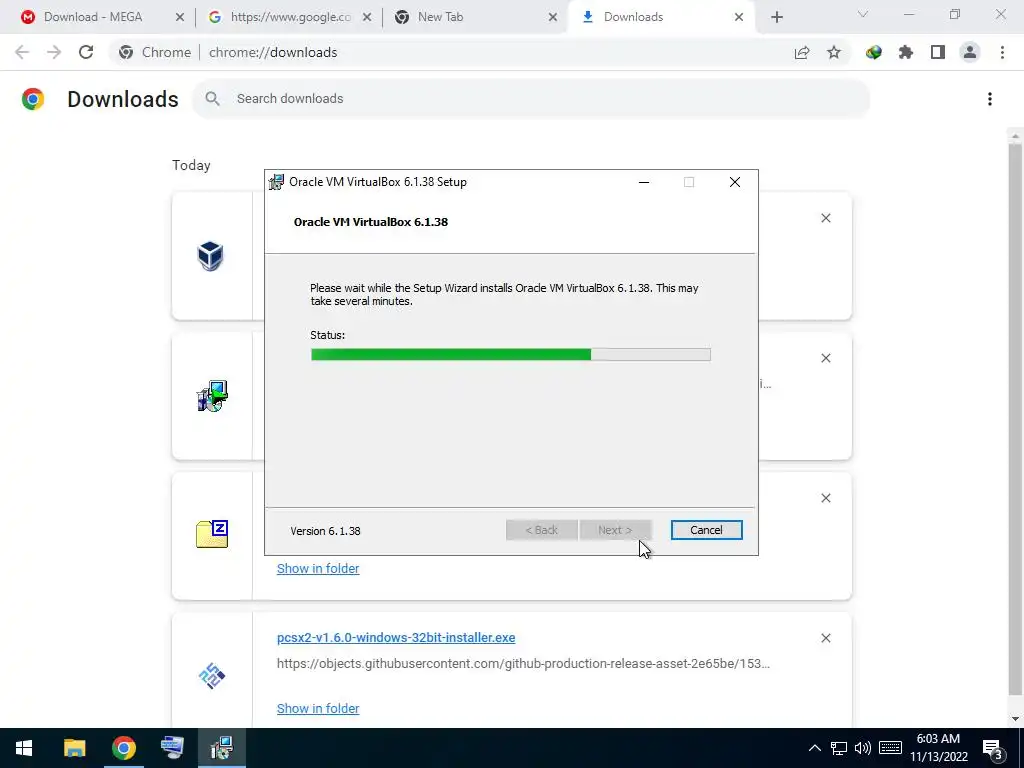The image size is (1024, 768).
Task: Open the Chrome profile avatar
Action: tap(970, 52)
